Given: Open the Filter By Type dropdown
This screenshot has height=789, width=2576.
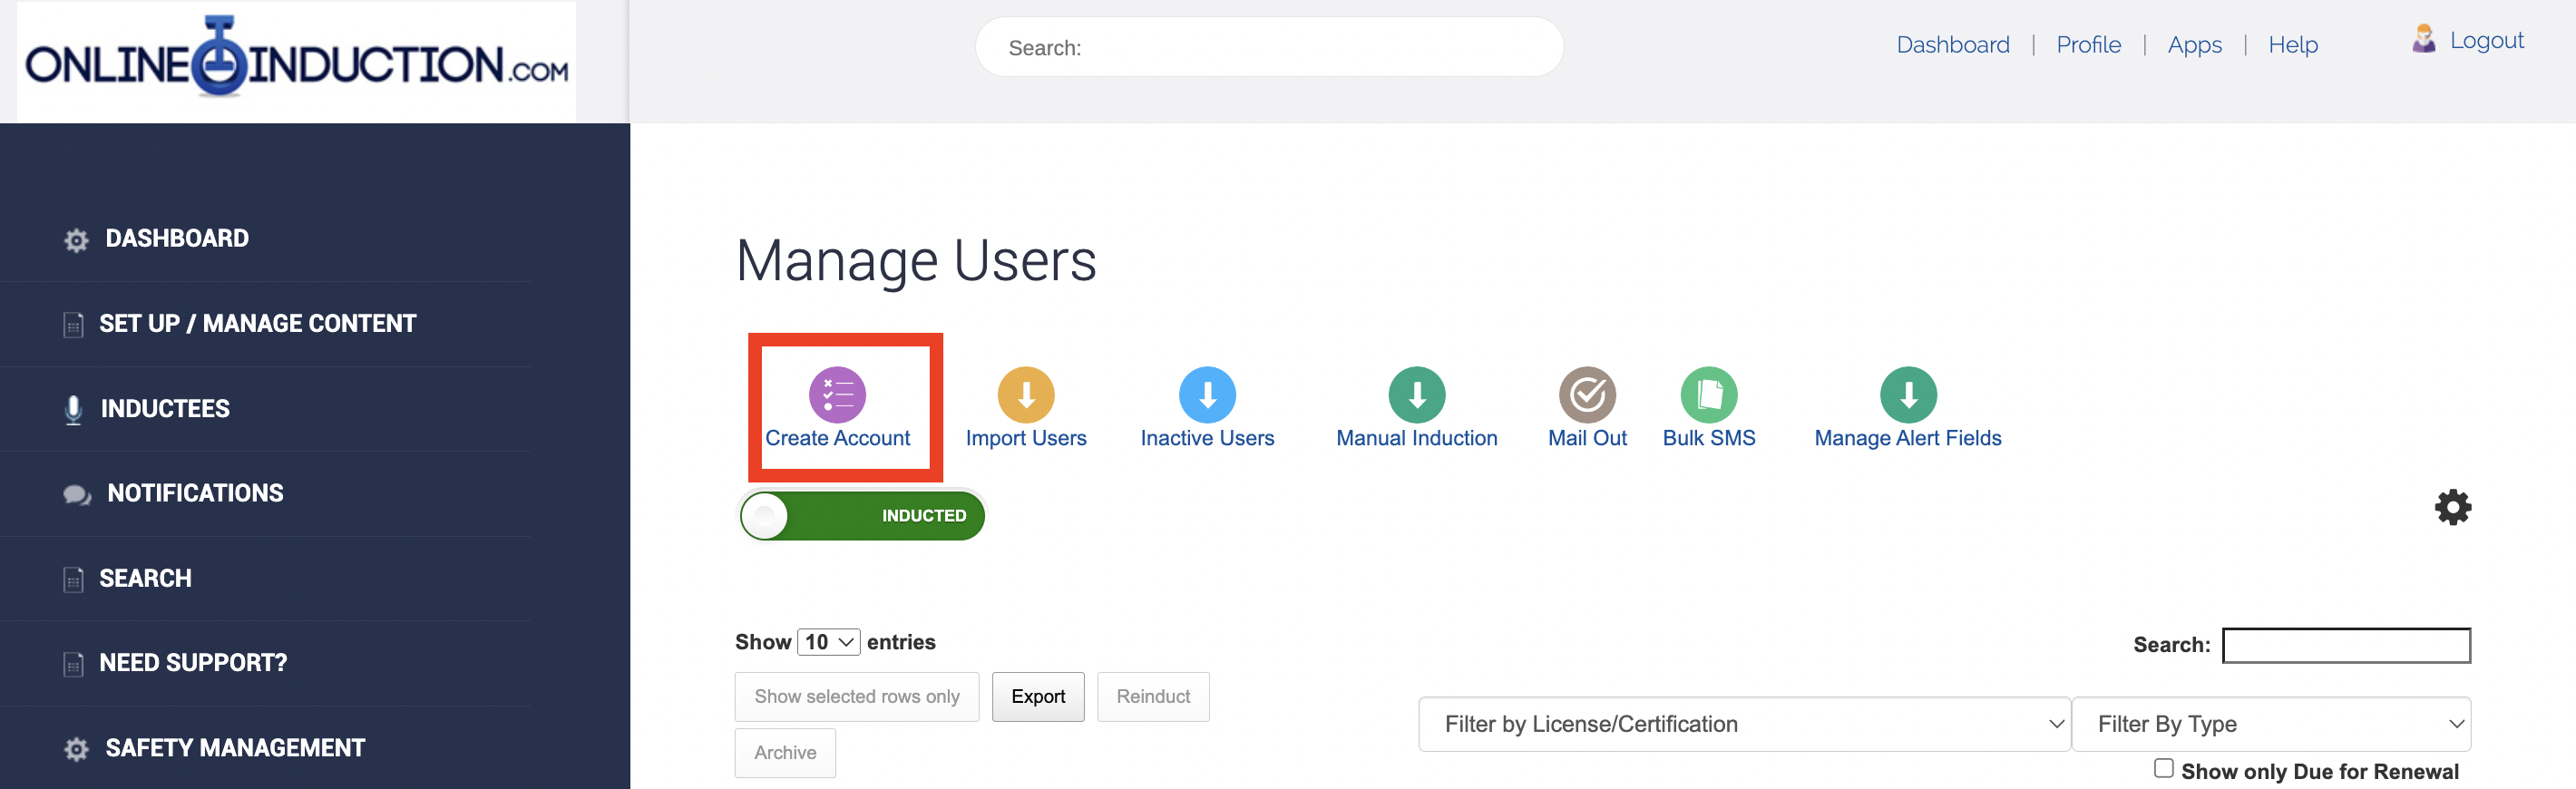Looking at the screenshot, I should click(x=2270, y=723).
